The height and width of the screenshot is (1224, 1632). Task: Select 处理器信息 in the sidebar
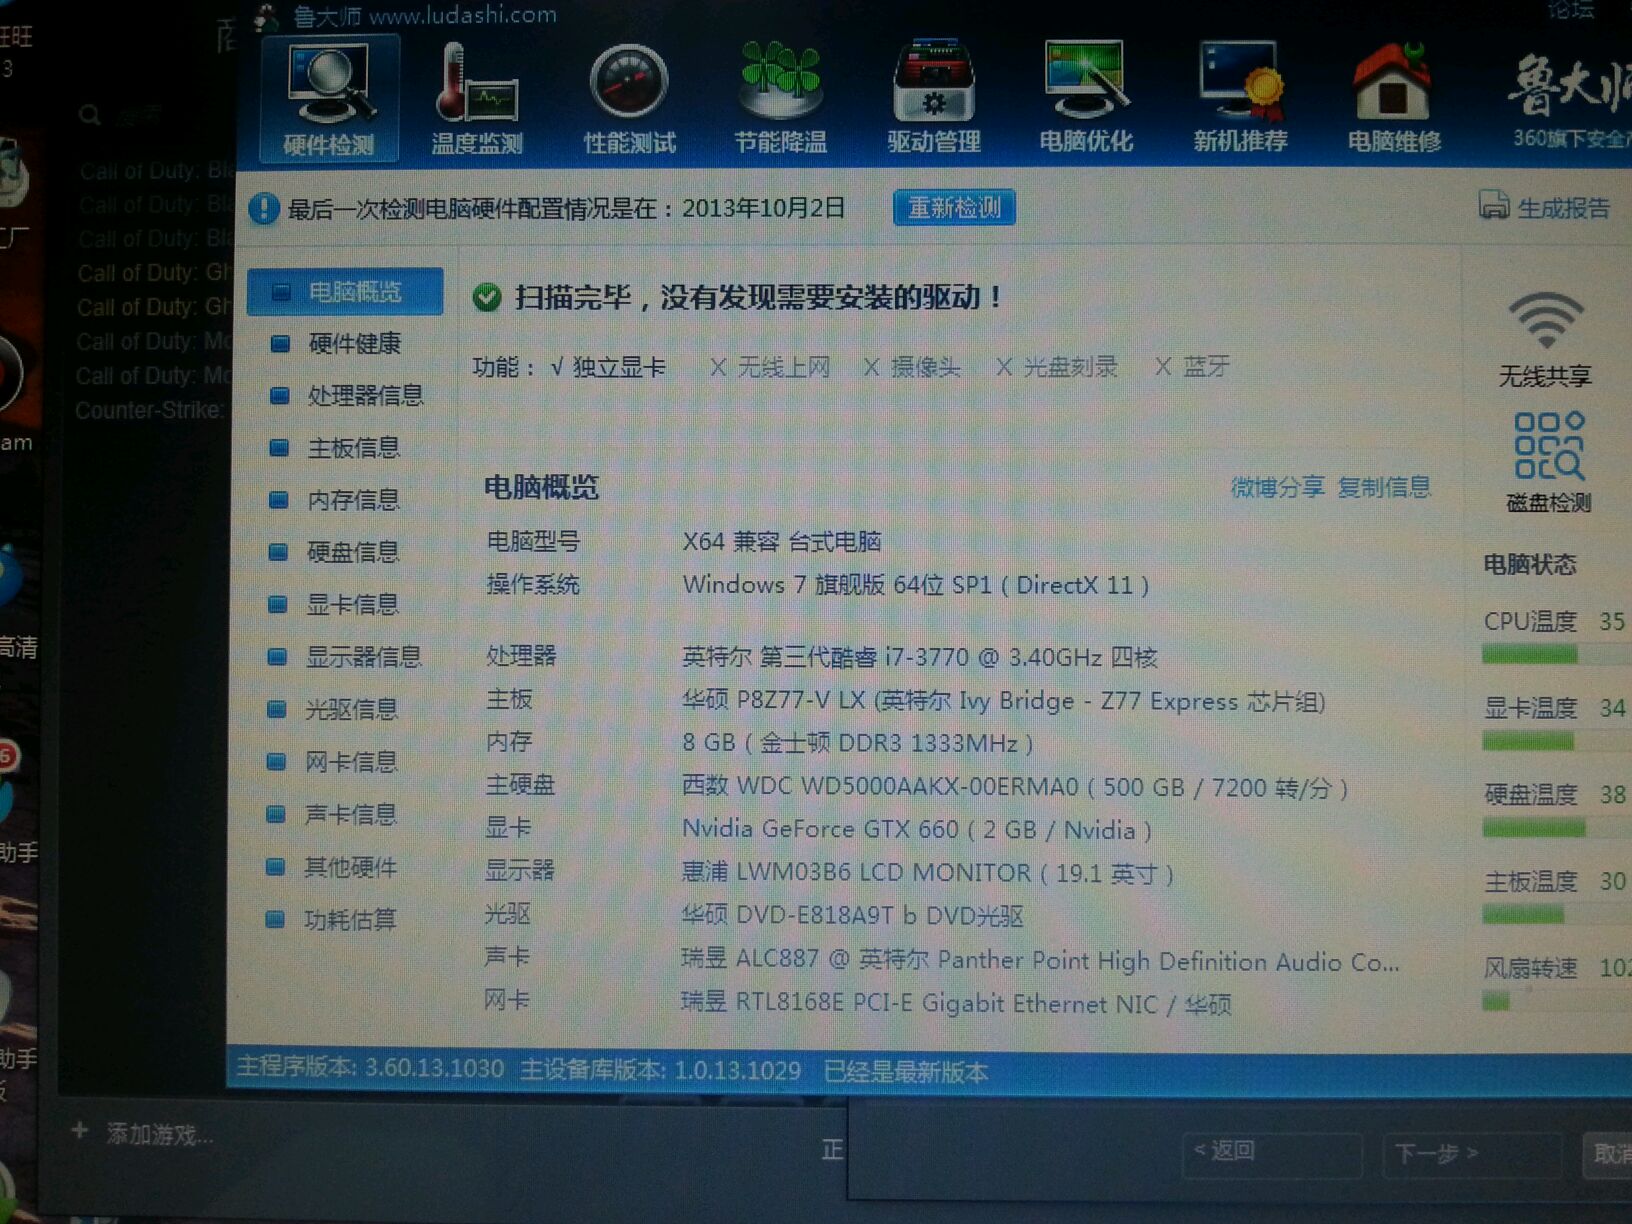[345, 396]
